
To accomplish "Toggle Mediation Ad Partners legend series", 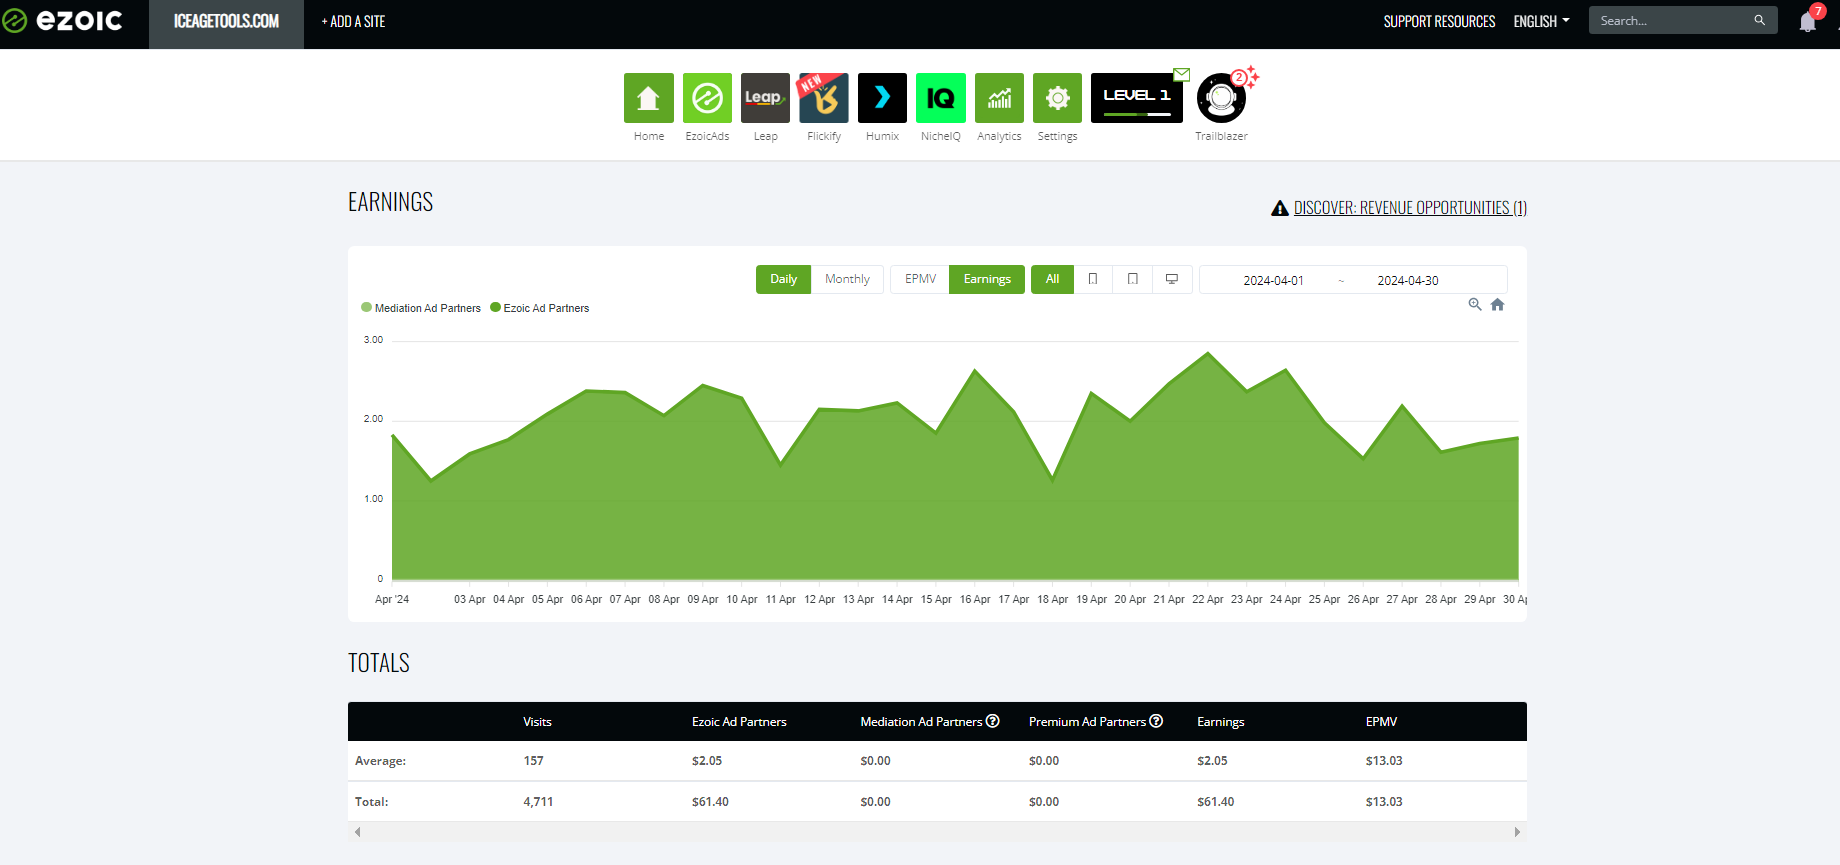I will tap(421, 308).
